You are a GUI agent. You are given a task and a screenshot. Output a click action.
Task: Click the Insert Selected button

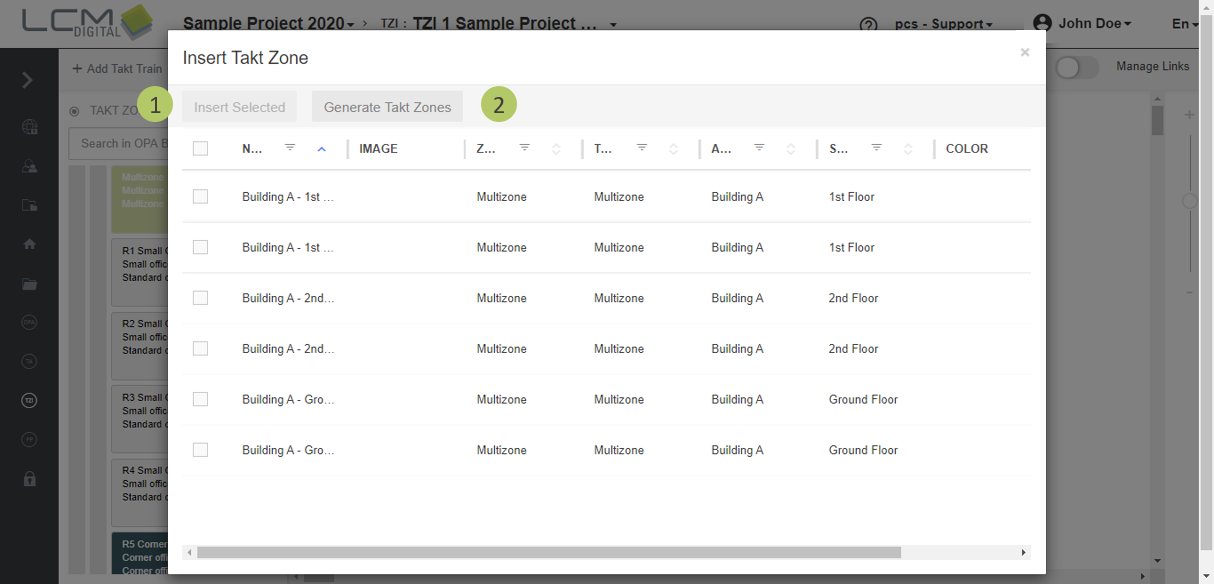[239, 107]
